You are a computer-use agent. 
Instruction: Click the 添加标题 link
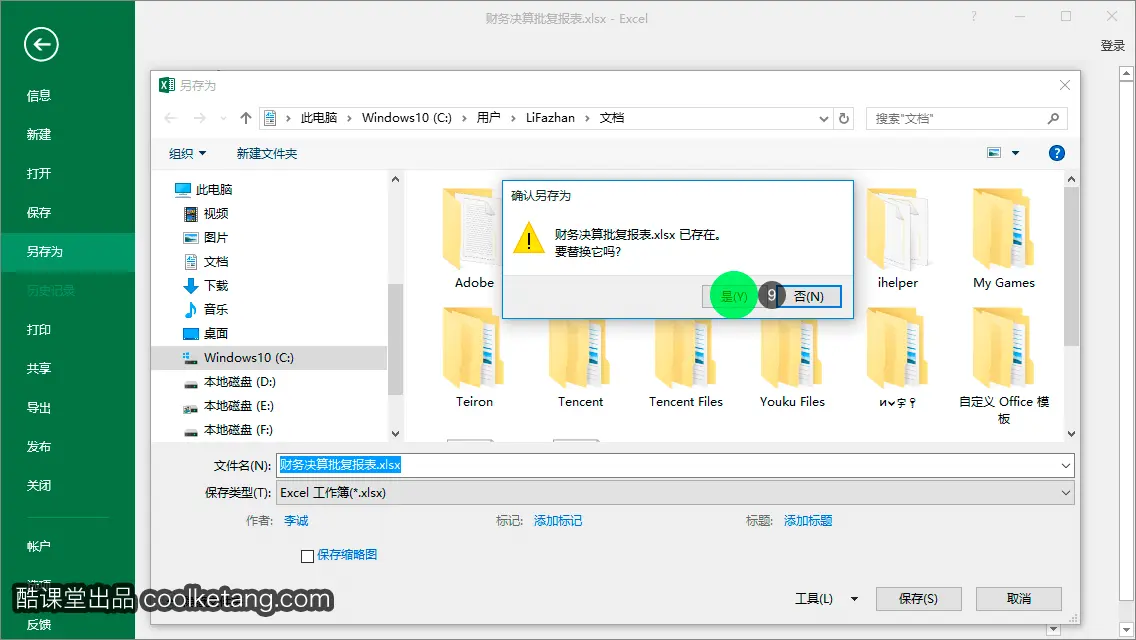808,520
